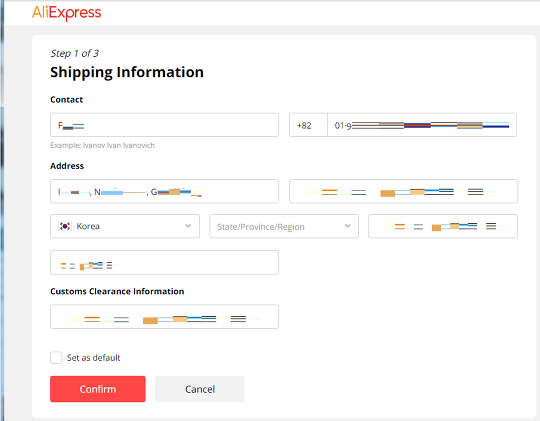Viewport: 540px width, 421px height.
Task: Click the Korea dropdown chevron arrow
Action: pos(188,226)
